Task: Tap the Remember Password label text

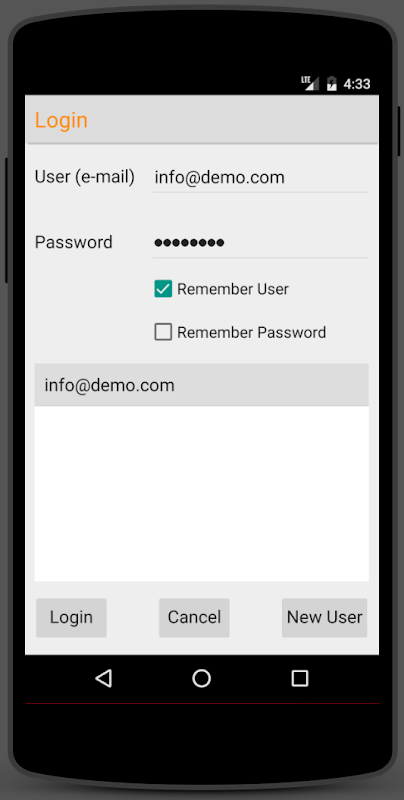Action: click(251, 333)
